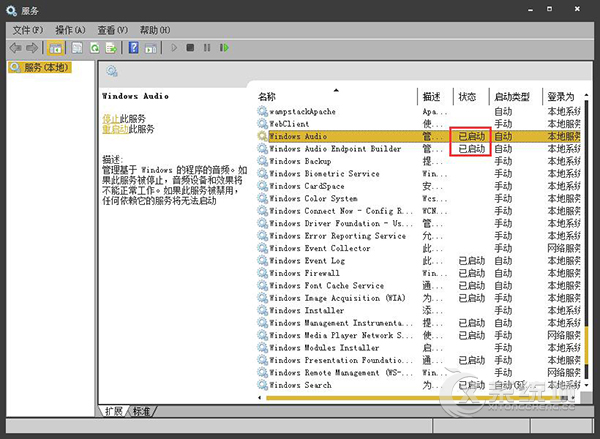Viewport: 600px width, 439px height.
Task: Select Windows Management Instrumentation row
Action: tap(419, 323)
